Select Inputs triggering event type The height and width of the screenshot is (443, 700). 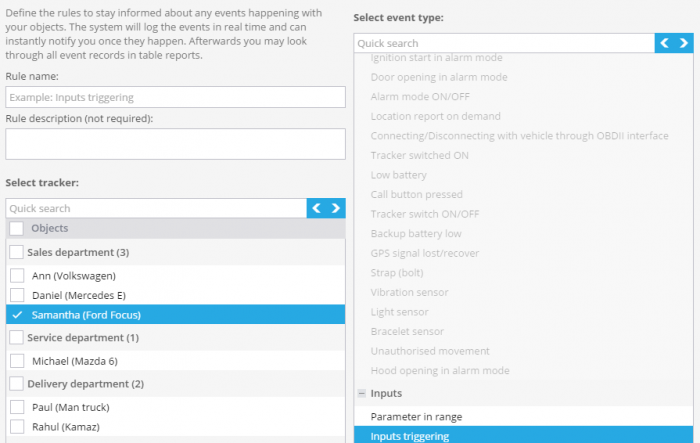(410, 436)
